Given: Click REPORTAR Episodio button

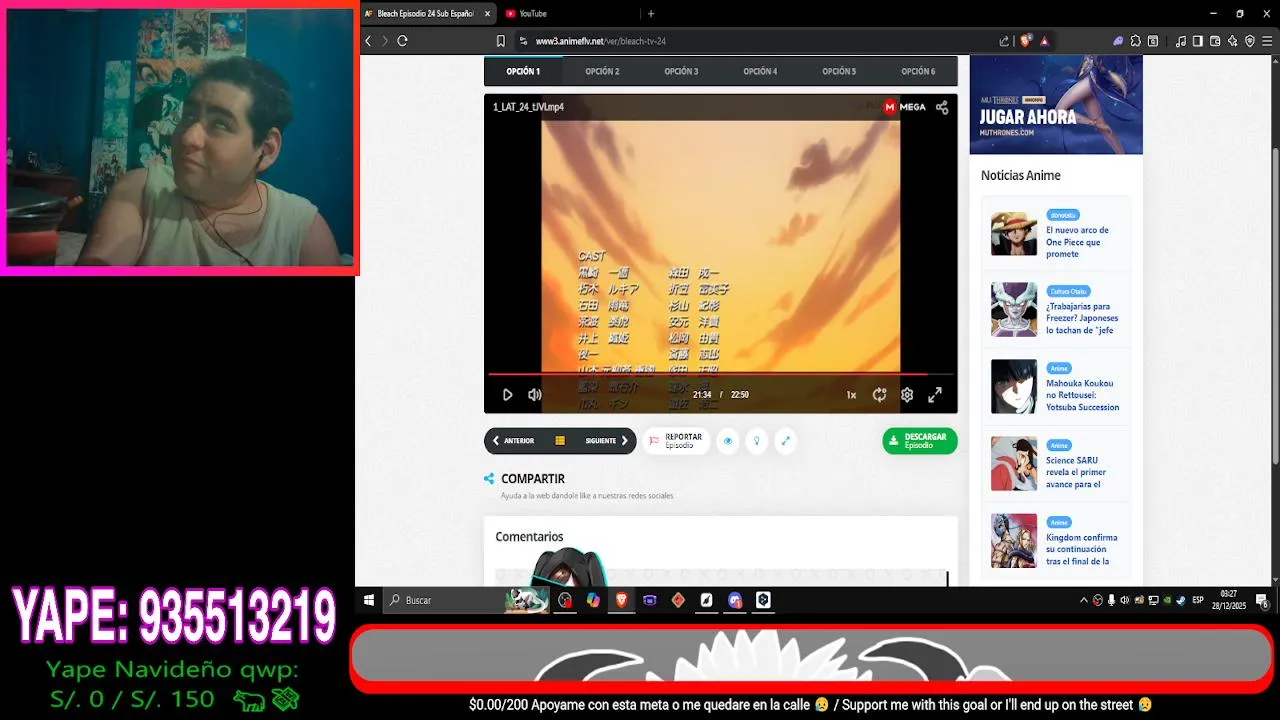Looking at the screenshot, I should coord(676,441).
